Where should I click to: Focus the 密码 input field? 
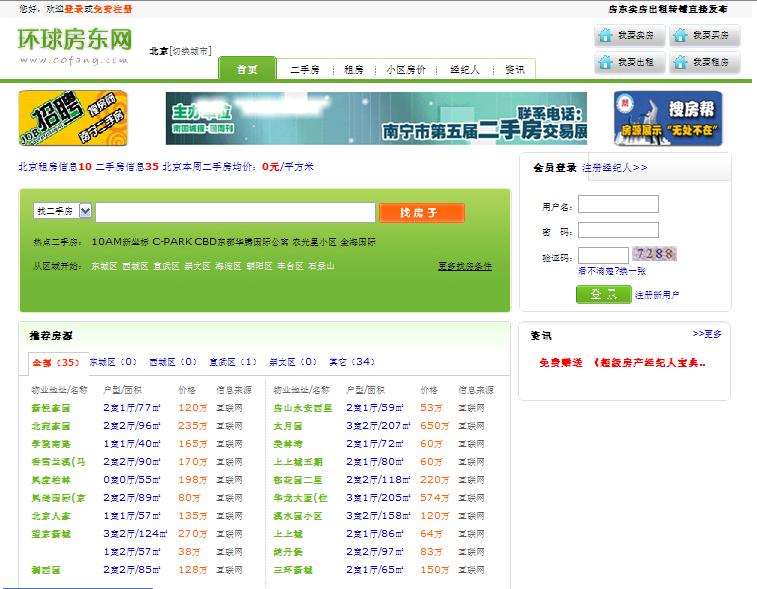tap(618, 230)
